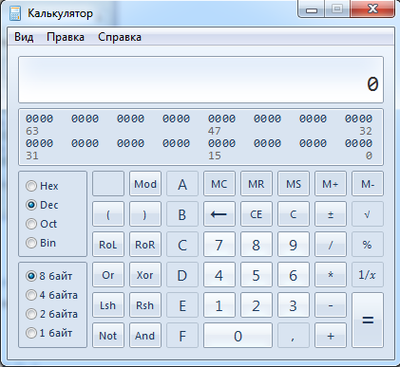Screen dimensions: 400x367
Task: Click the MS memory store button
Action: pyautogui.click(x=293, y=184)
